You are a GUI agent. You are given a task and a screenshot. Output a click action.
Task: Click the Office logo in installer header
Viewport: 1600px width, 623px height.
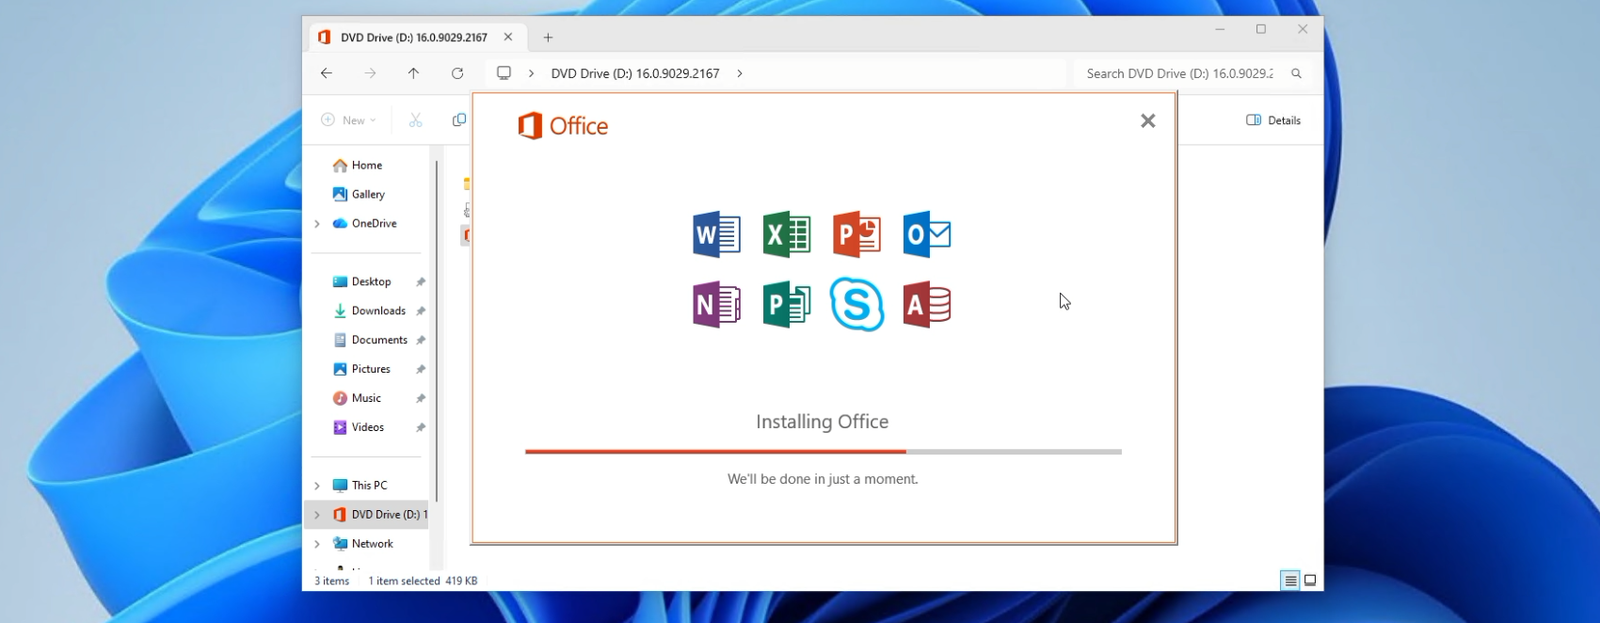click(563, 126)
